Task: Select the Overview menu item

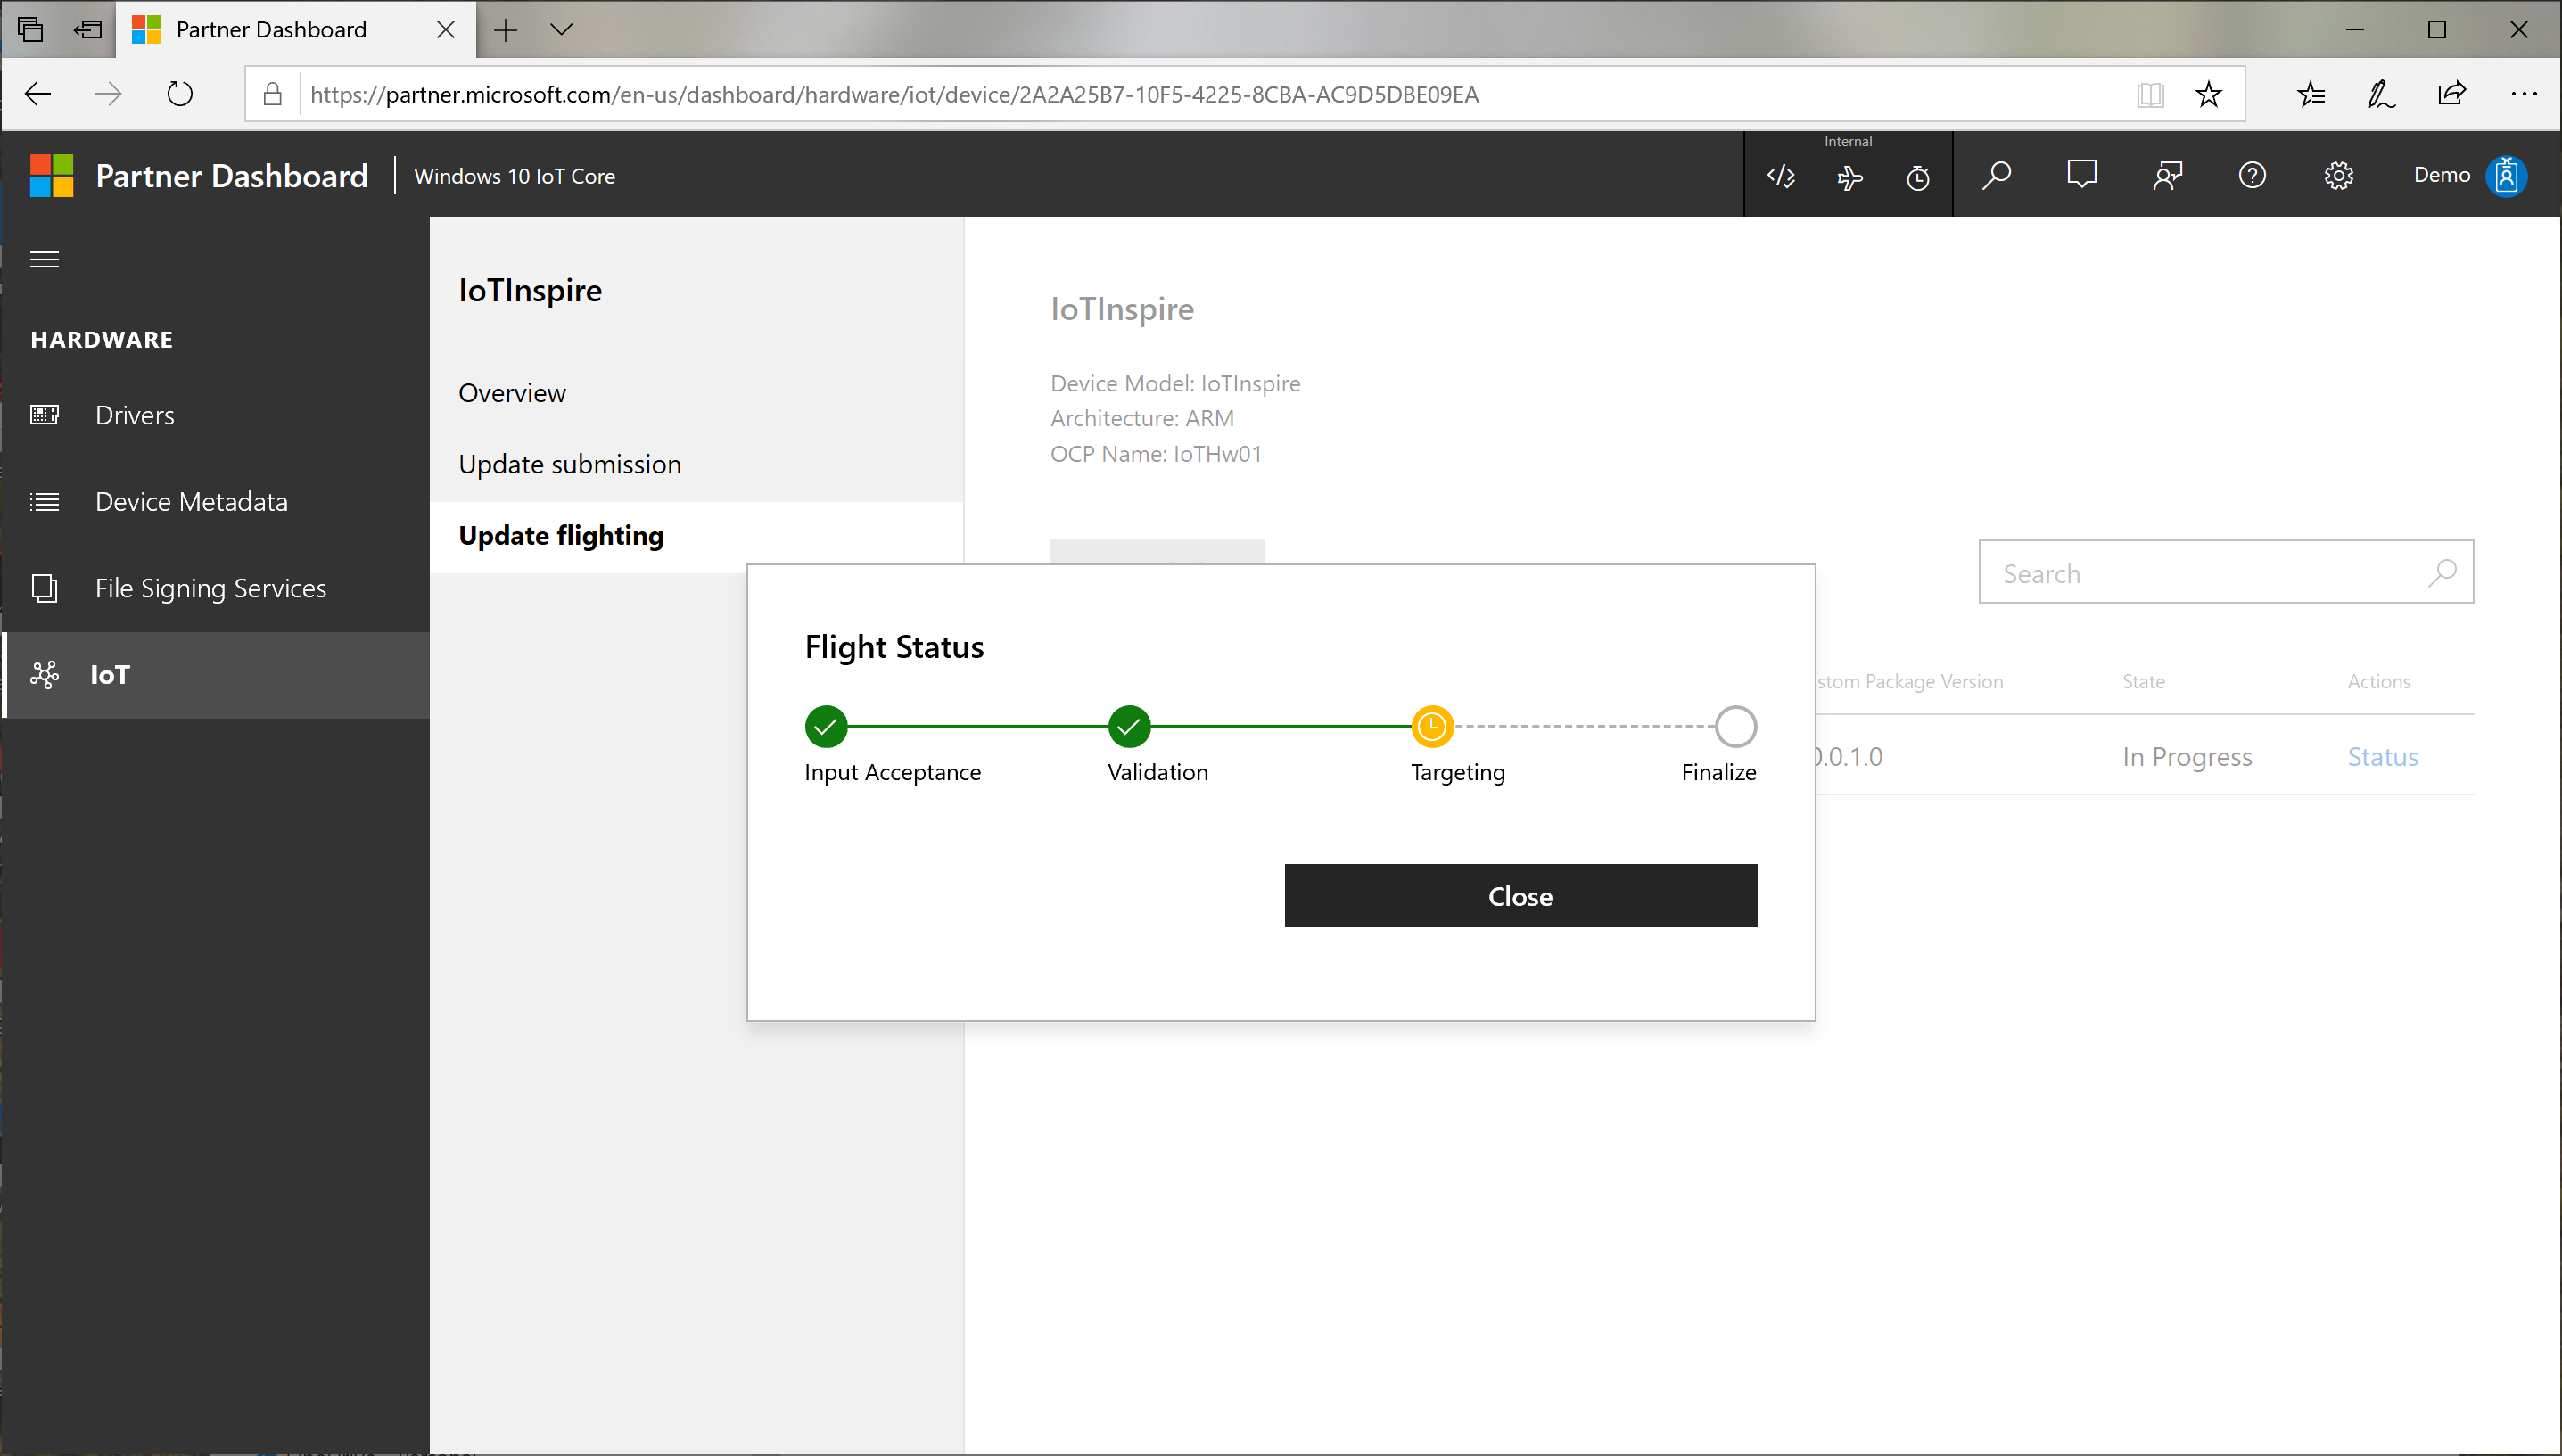Action: pyautogui.click(x=512, y=392)
